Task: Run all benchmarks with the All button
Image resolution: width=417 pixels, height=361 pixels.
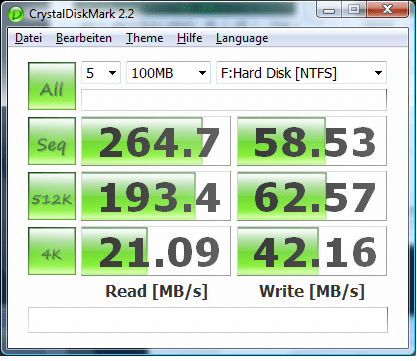Action: (52, 86)
